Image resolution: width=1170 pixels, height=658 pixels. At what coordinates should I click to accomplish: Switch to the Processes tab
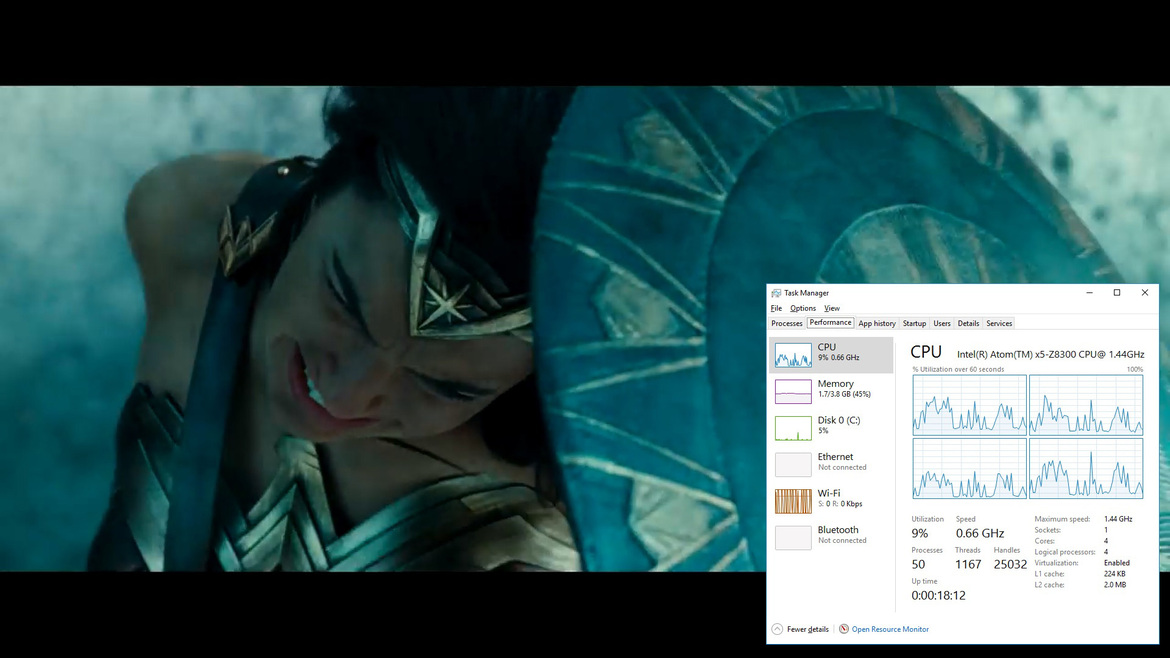coord(786,324)
